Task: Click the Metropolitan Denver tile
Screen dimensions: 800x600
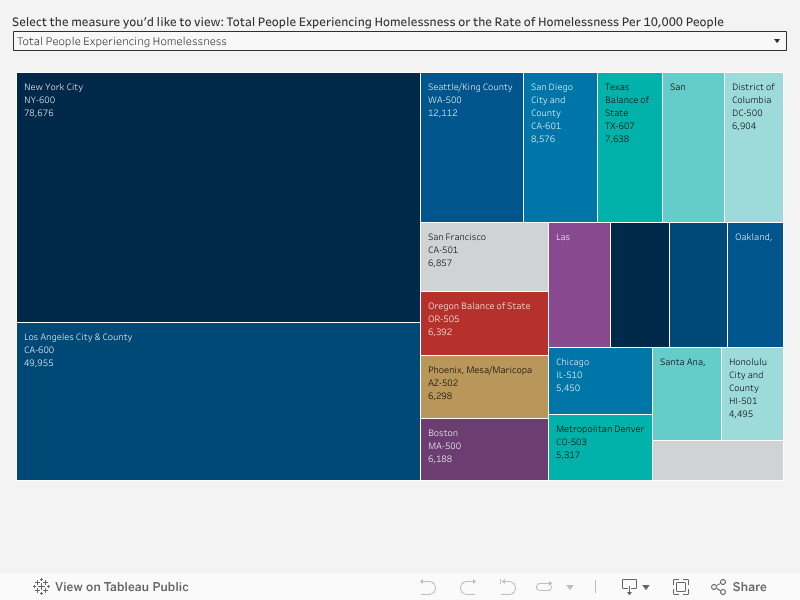Action: coord(600,448)
